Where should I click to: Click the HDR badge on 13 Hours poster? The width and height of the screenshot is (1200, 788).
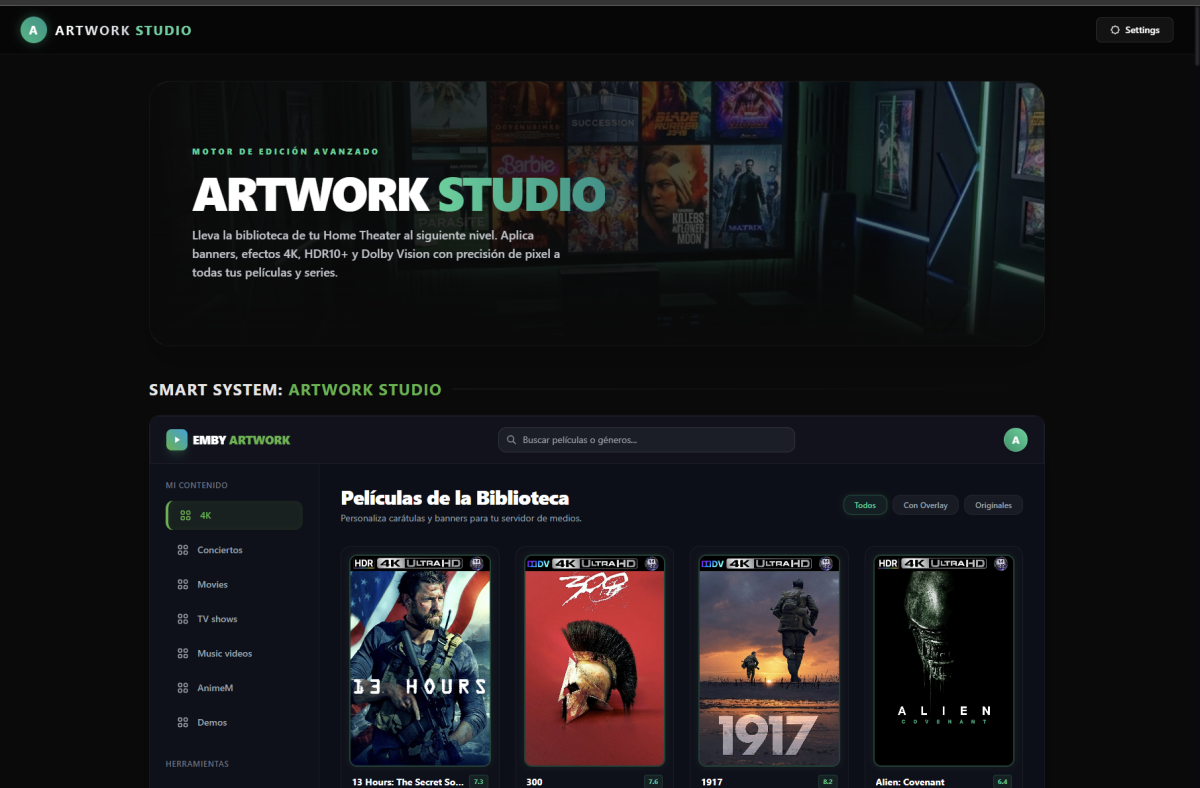tap(364, 564)
